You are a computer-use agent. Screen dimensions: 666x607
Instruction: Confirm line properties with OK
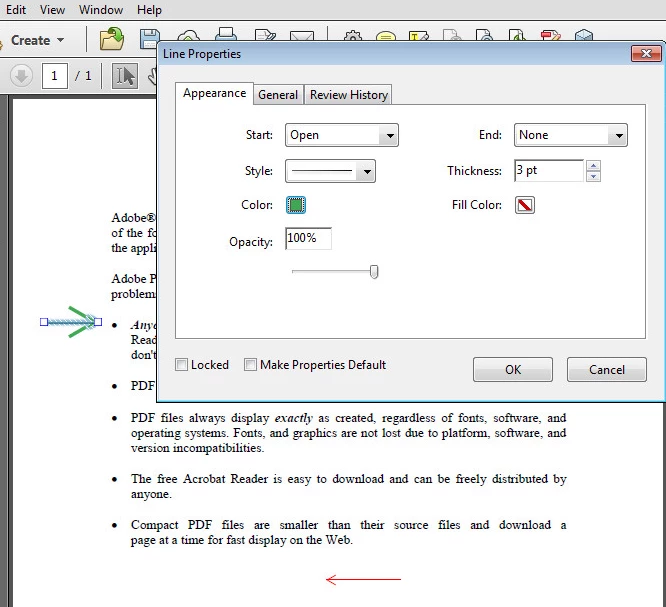pyautogui.click(x=513, y=370)
